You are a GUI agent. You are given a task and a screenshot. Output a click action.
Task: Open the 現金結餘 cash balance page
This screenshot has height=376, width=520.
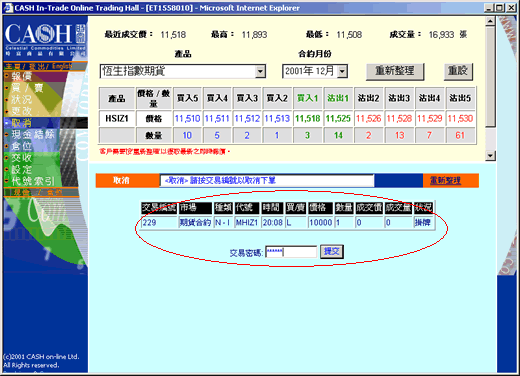pyautogui.click(x=33, y=134)
